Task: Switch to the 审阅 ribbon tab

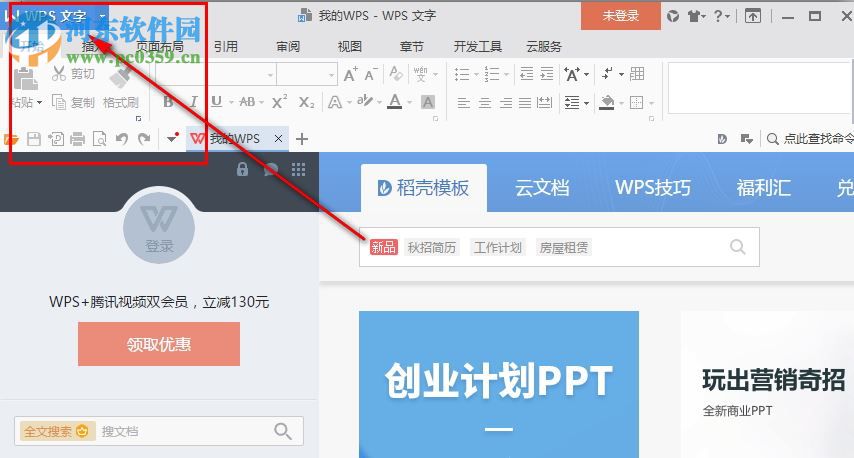Action: point(288,47)
